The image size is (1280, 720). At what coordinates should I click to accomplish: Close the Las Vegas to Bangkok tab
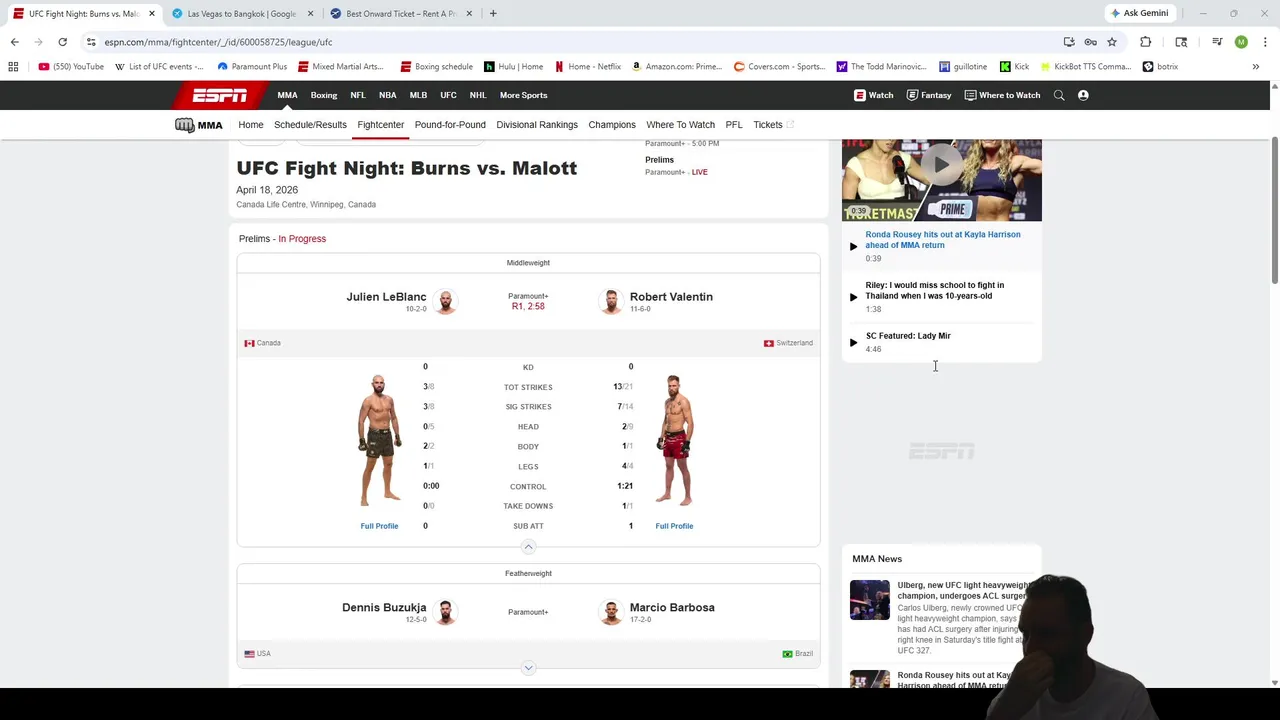(x=310, y=14)
